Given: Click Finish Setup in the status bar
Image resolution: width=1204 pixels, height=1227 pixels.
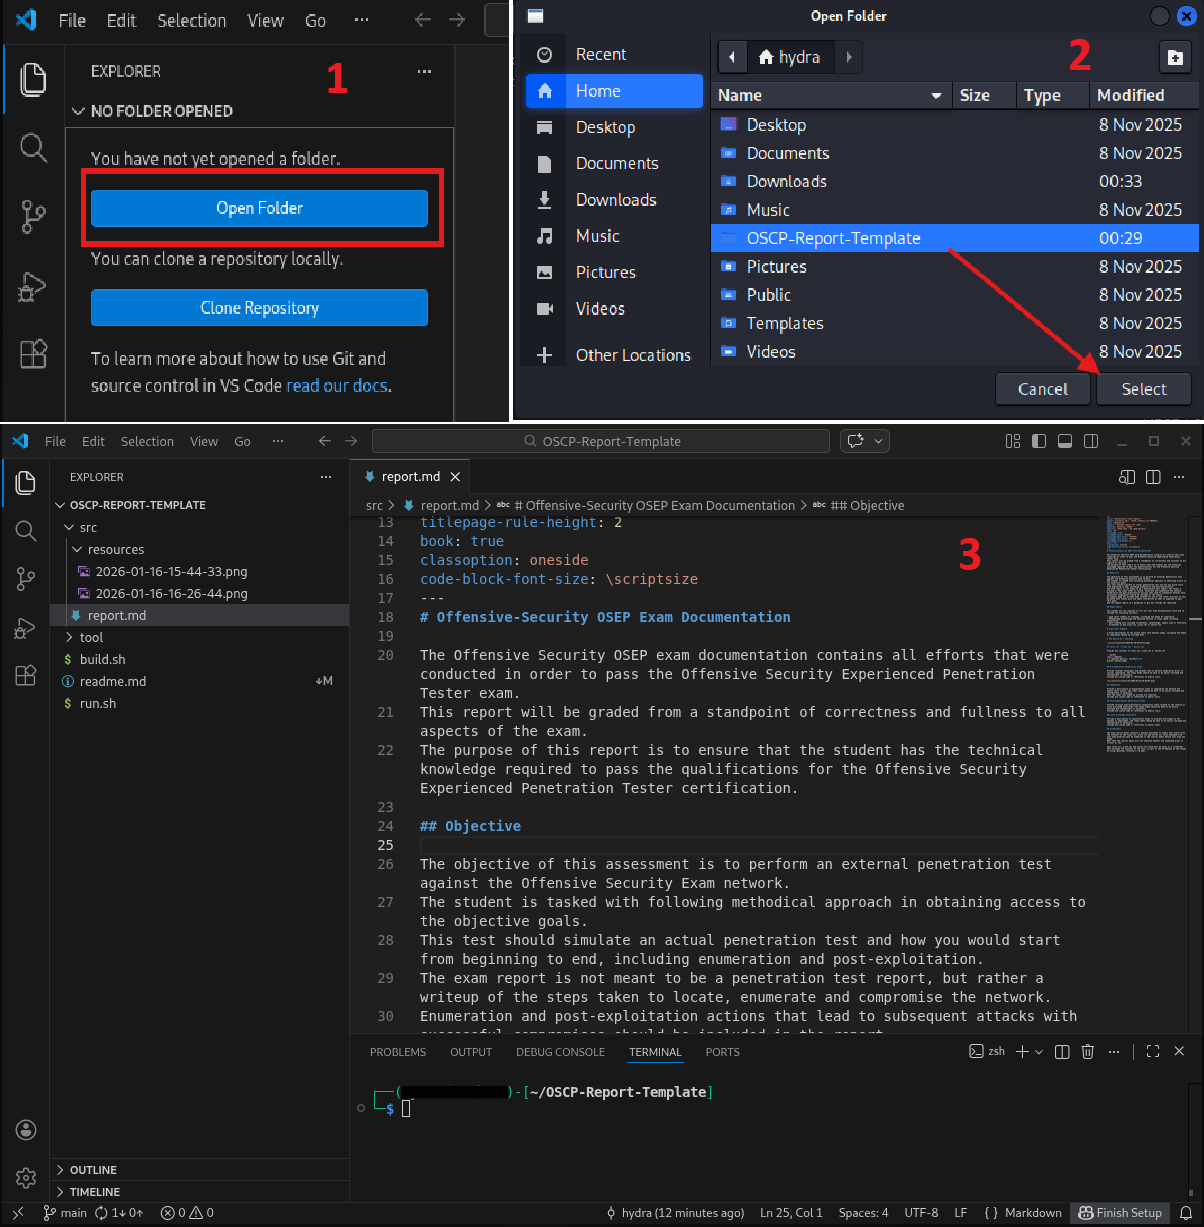Looking at the screenshot, I should click(1120, 1213).
